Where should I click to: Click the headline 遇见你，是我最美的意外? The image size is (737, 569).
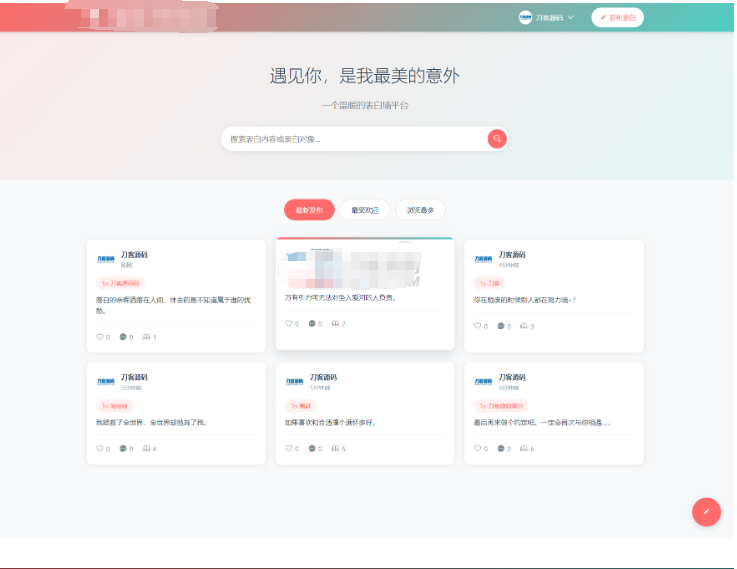click(x=365, y=76)
